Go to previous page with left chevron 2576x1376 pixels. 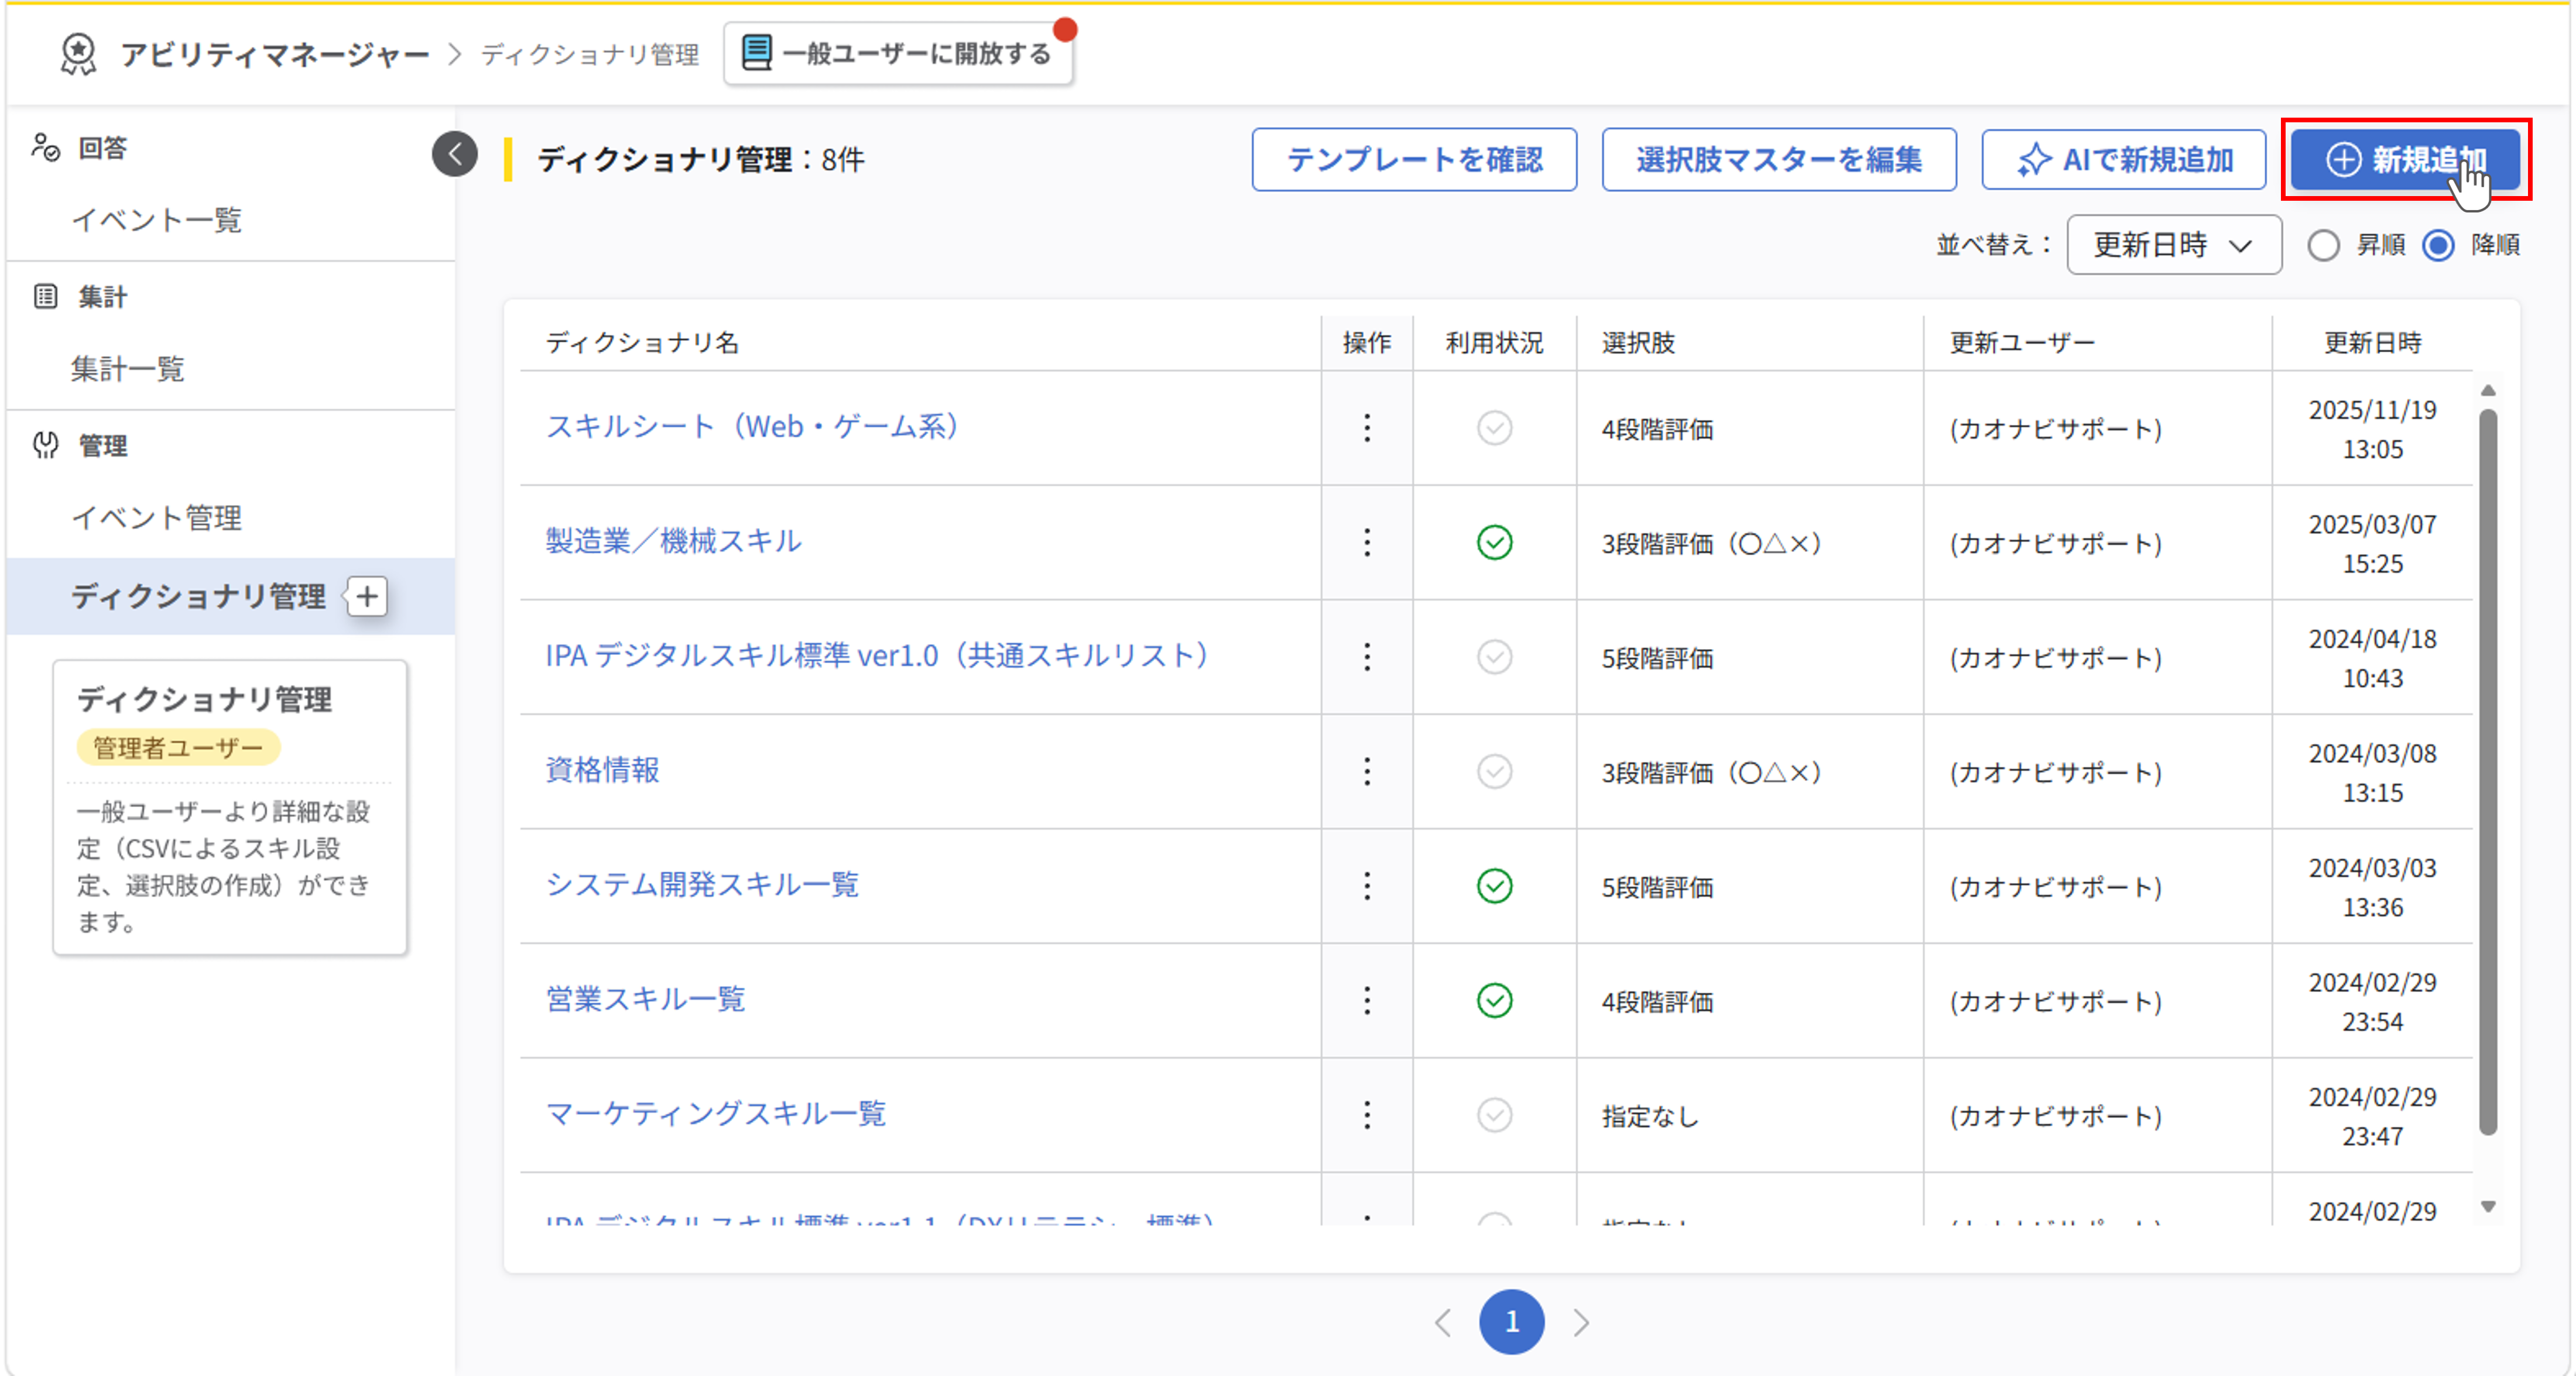[1442, 1323]
